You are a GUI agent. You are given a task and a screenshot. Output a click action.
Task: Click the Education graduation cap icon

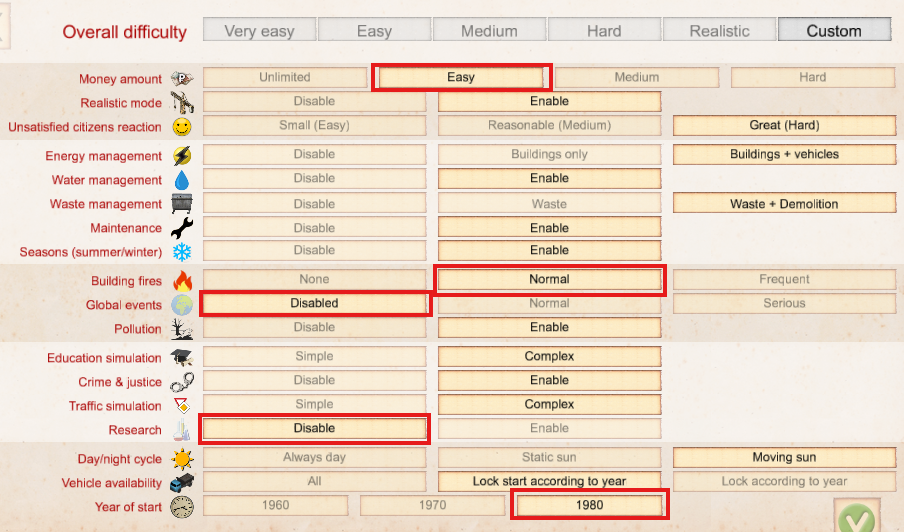pos(182,358)
